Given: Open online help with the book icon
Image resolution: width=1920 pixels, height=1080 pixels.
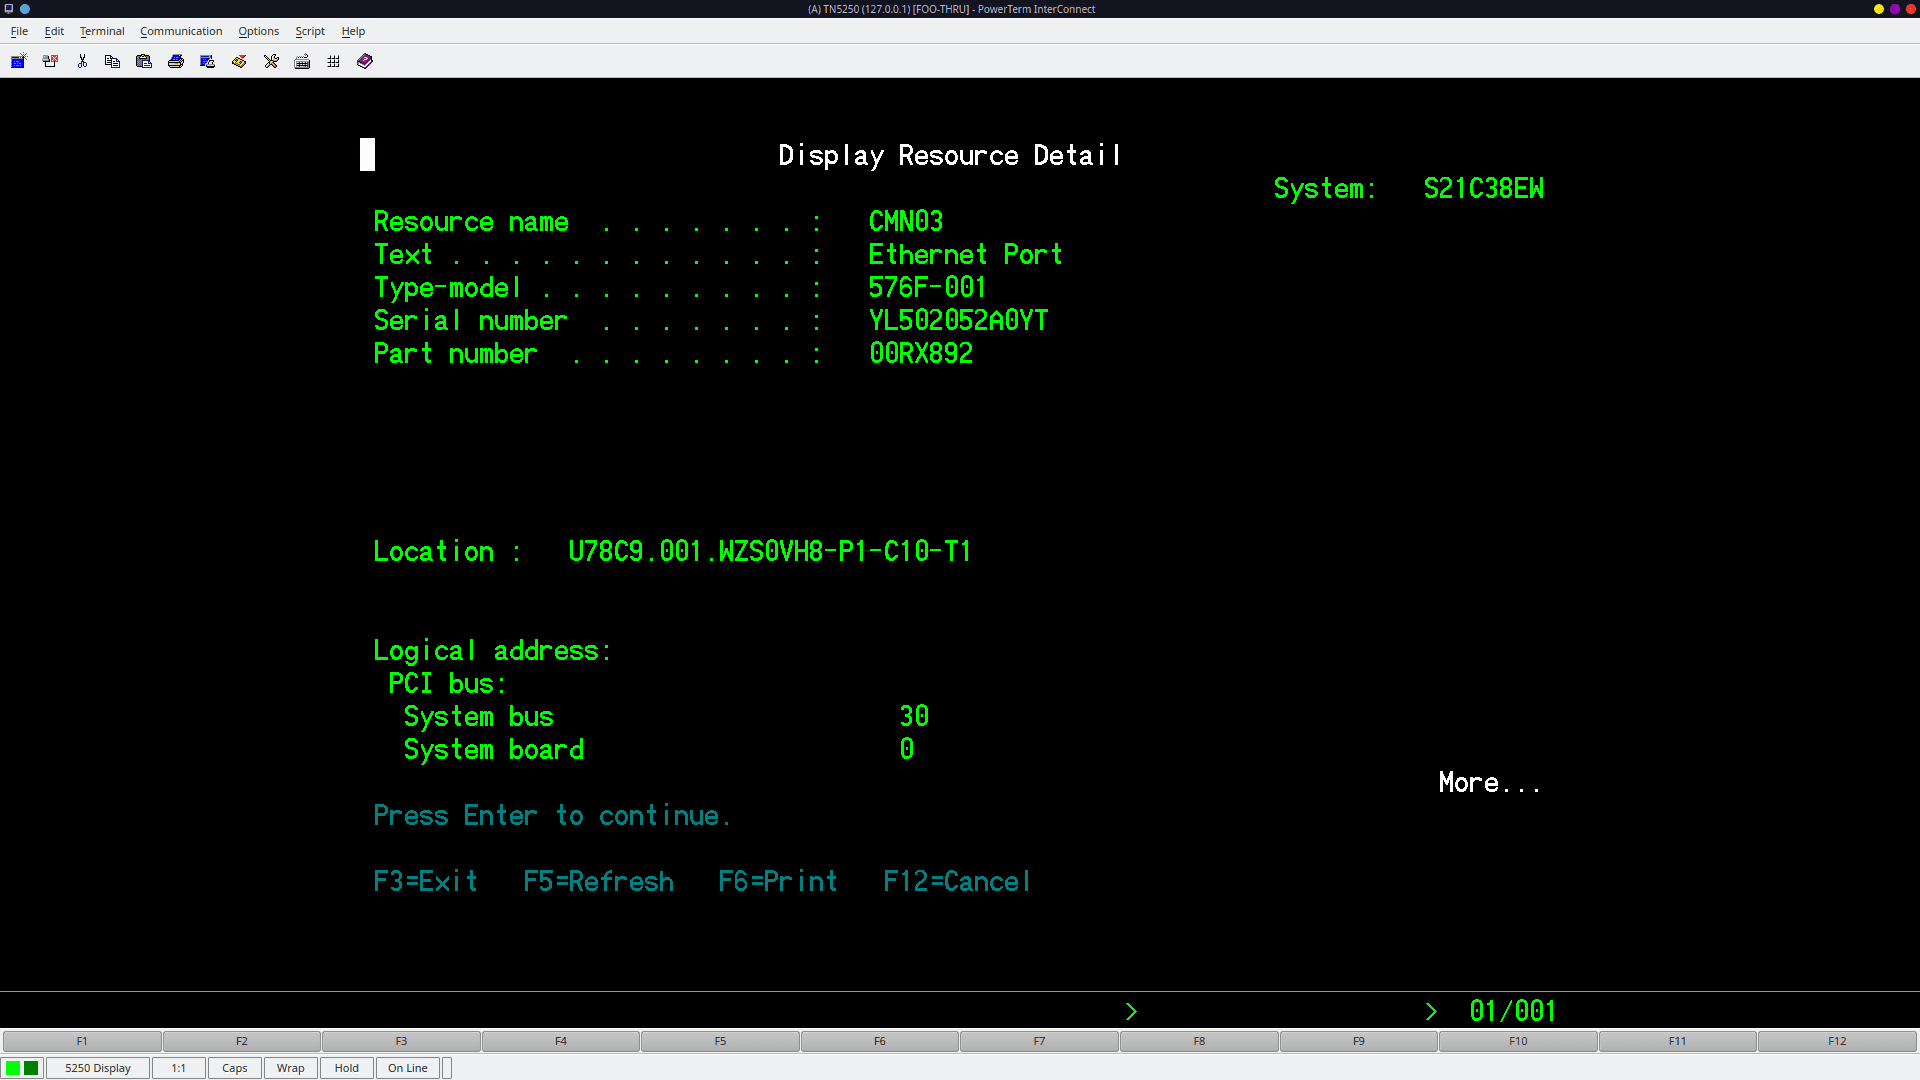Looking at the screenshot, I should 364,61.
